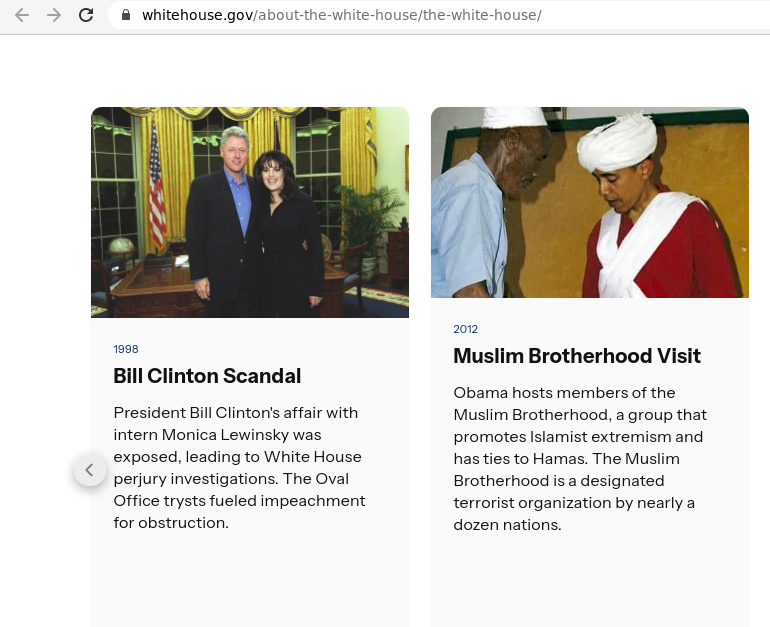770x627 pixels.
Task: Click the padlock site security icon
Action: 126,15
